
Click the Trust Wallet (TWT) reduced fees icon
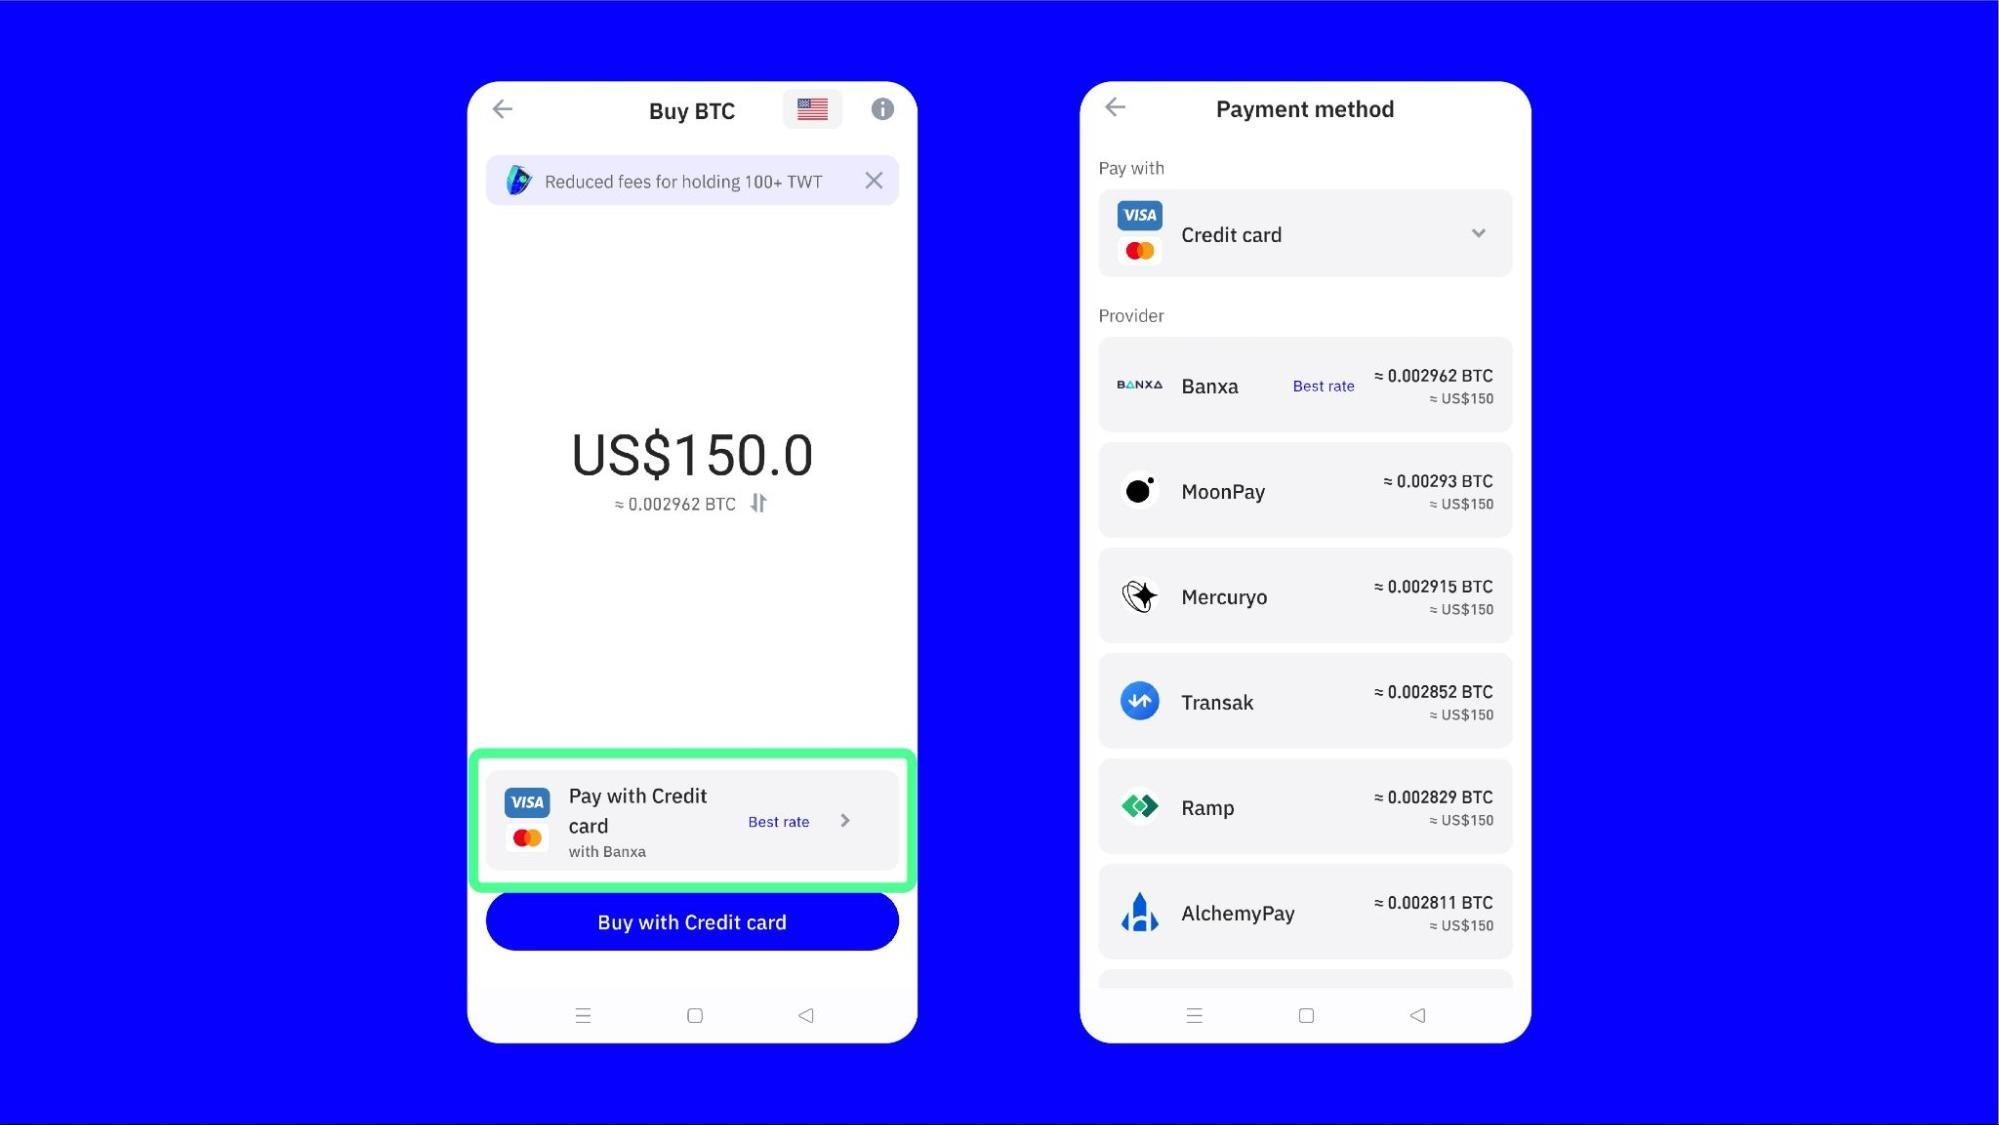click(518, 181)
